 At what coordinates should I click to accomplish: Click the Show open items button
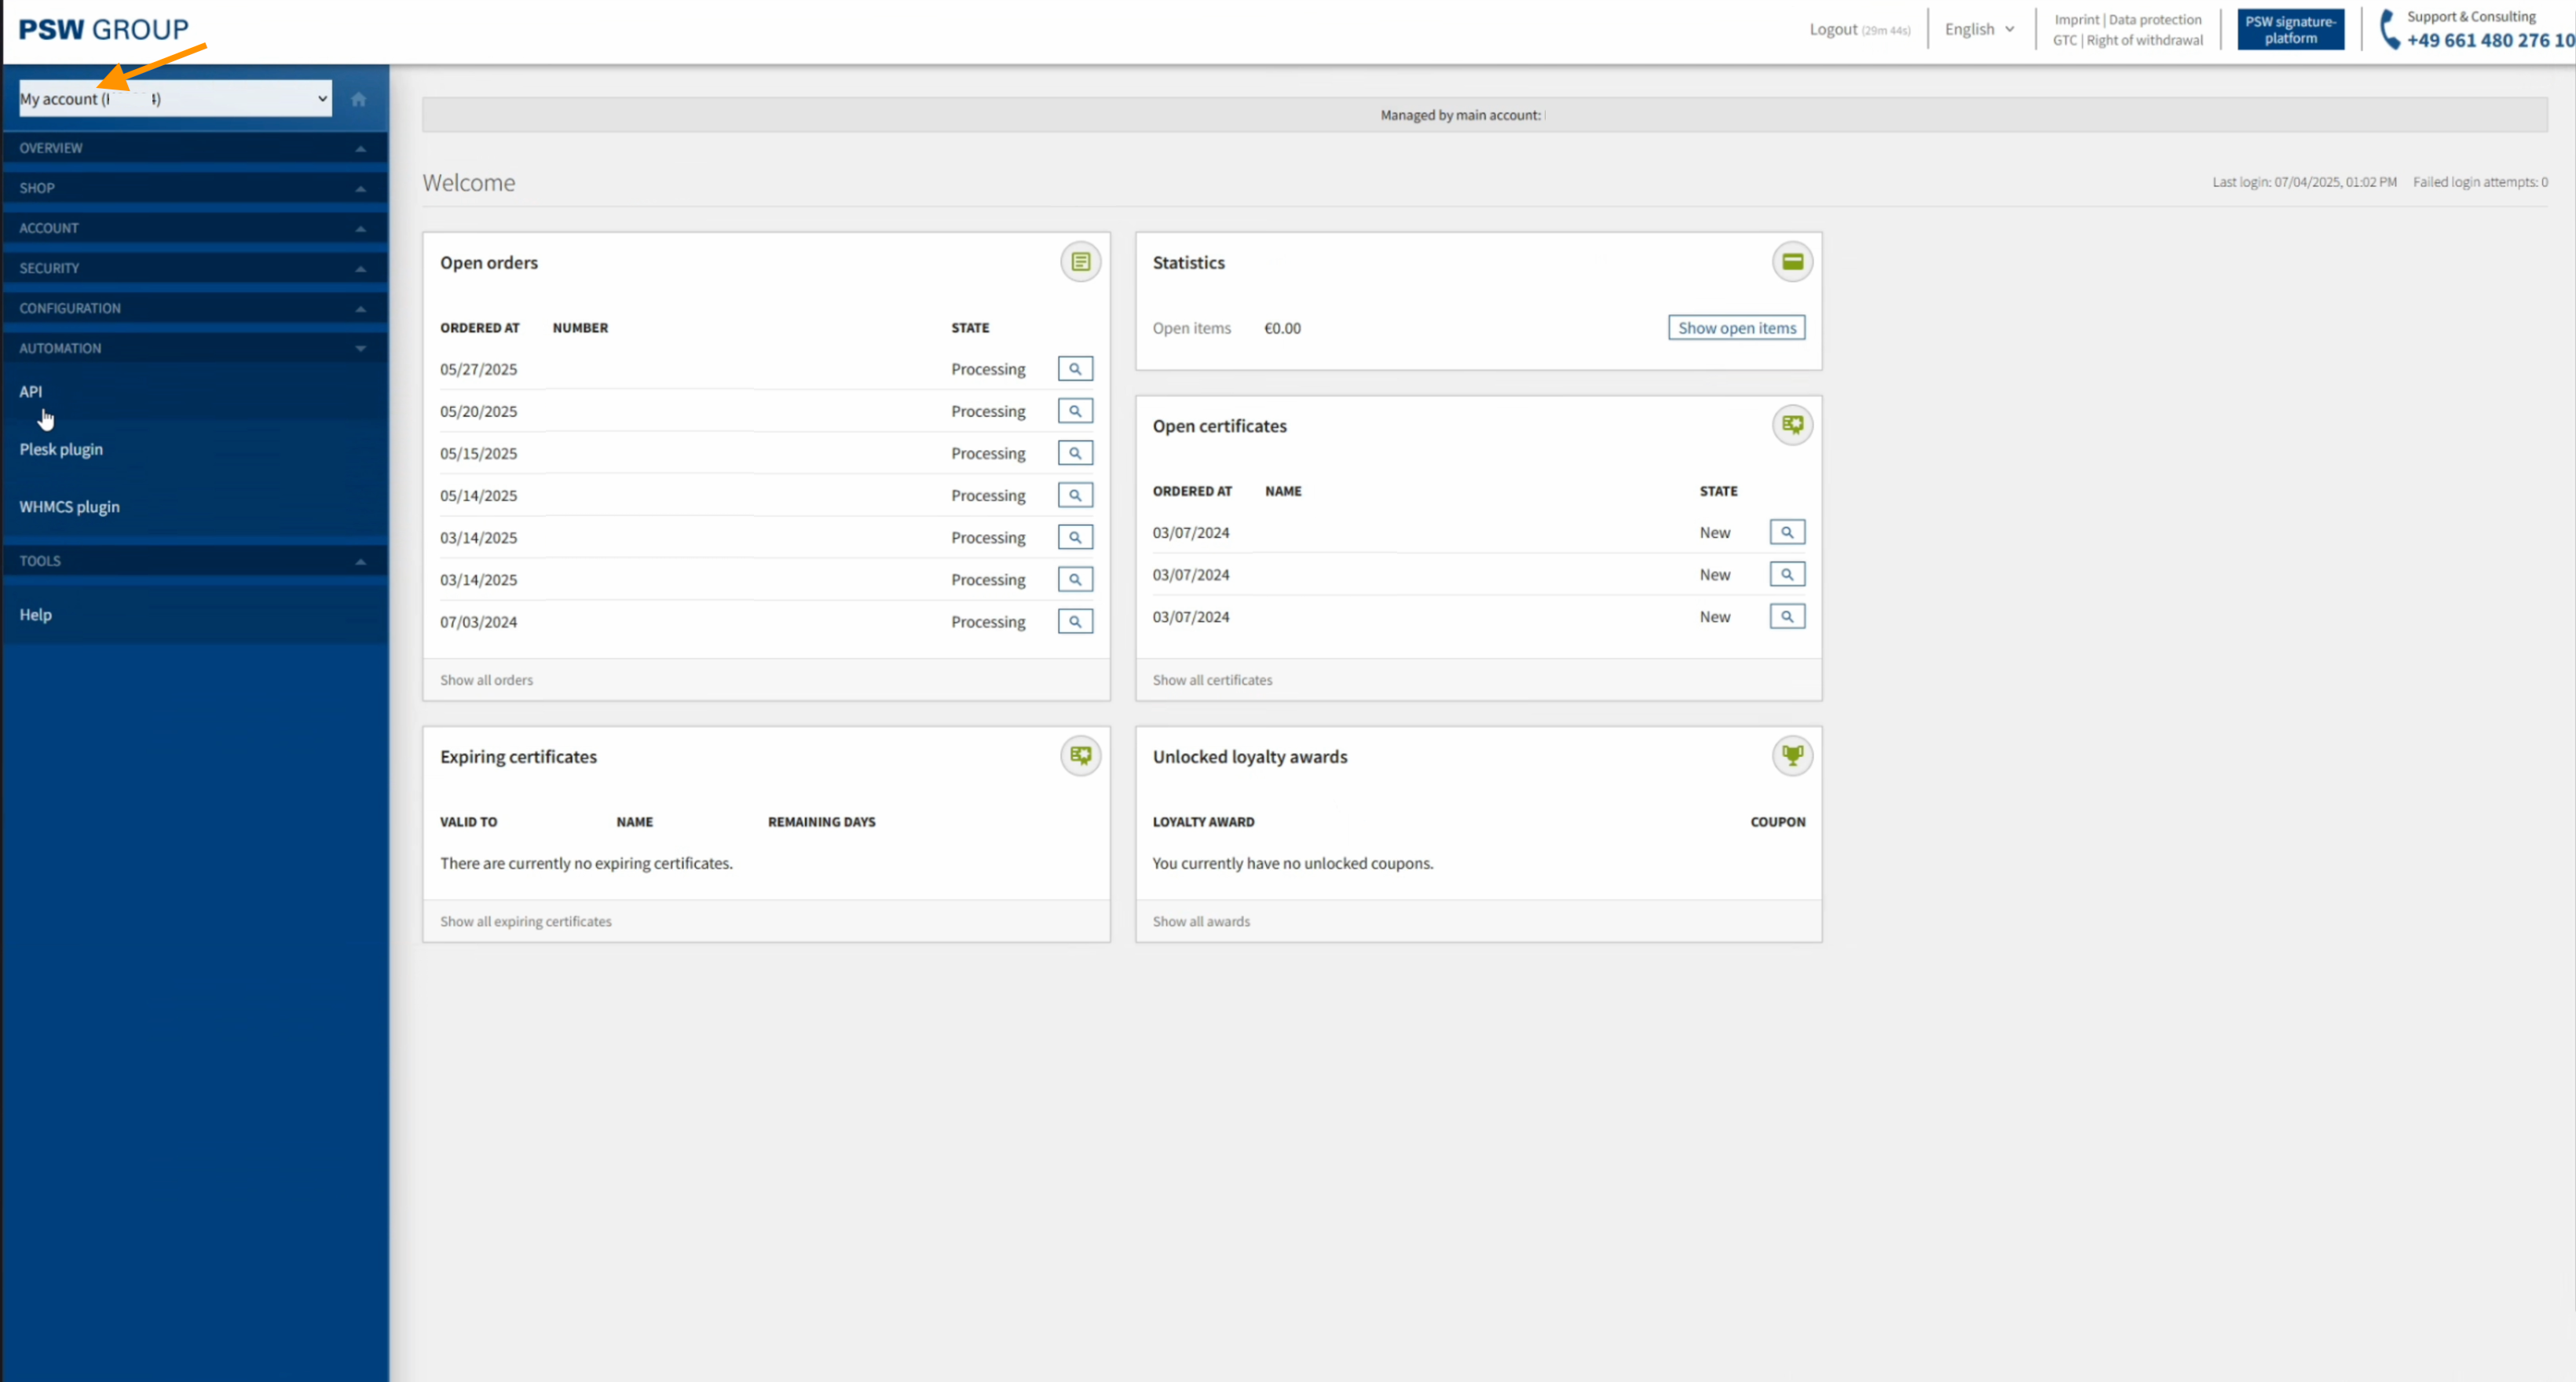(x=1736, y=328)
